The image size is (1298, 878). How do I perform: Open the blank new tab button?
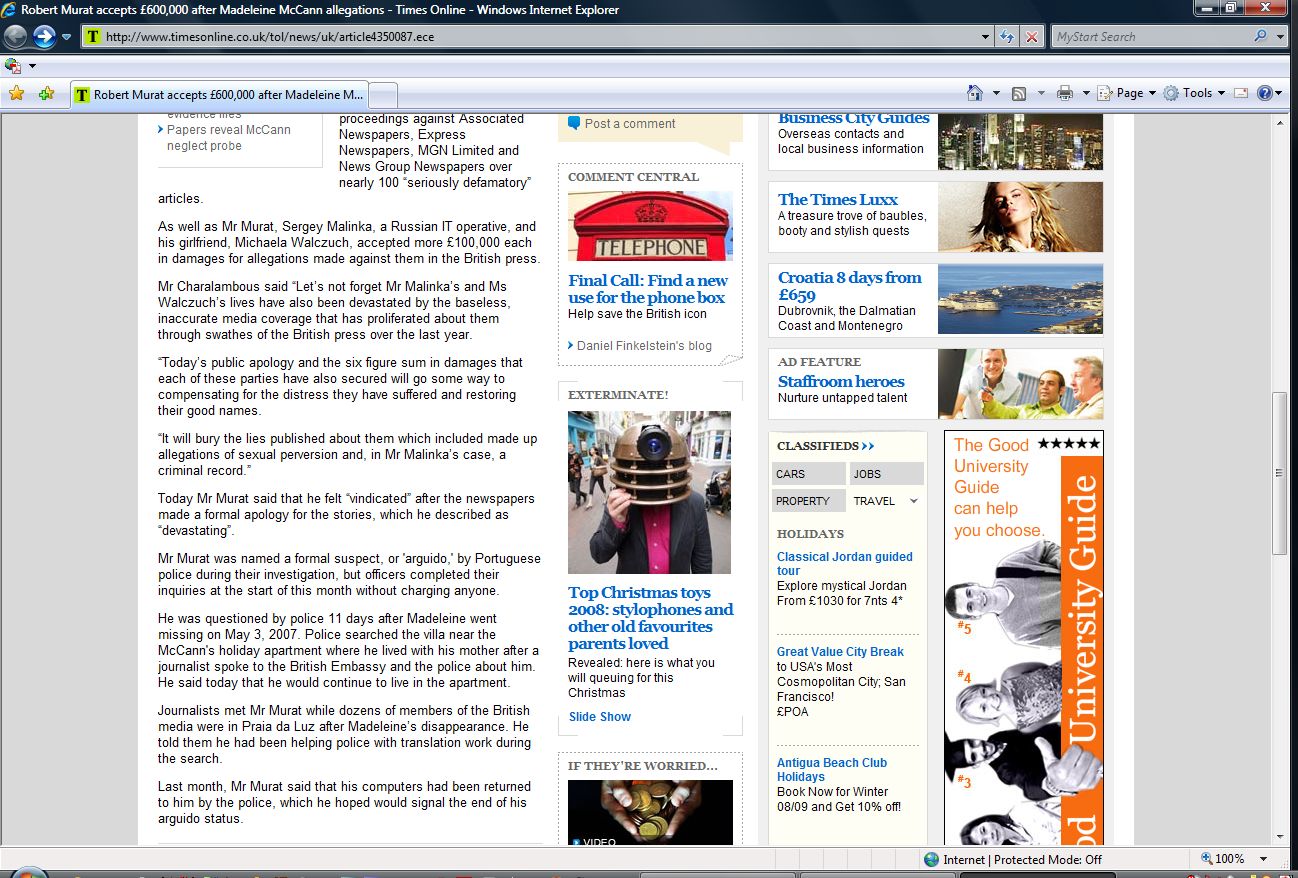384,95
